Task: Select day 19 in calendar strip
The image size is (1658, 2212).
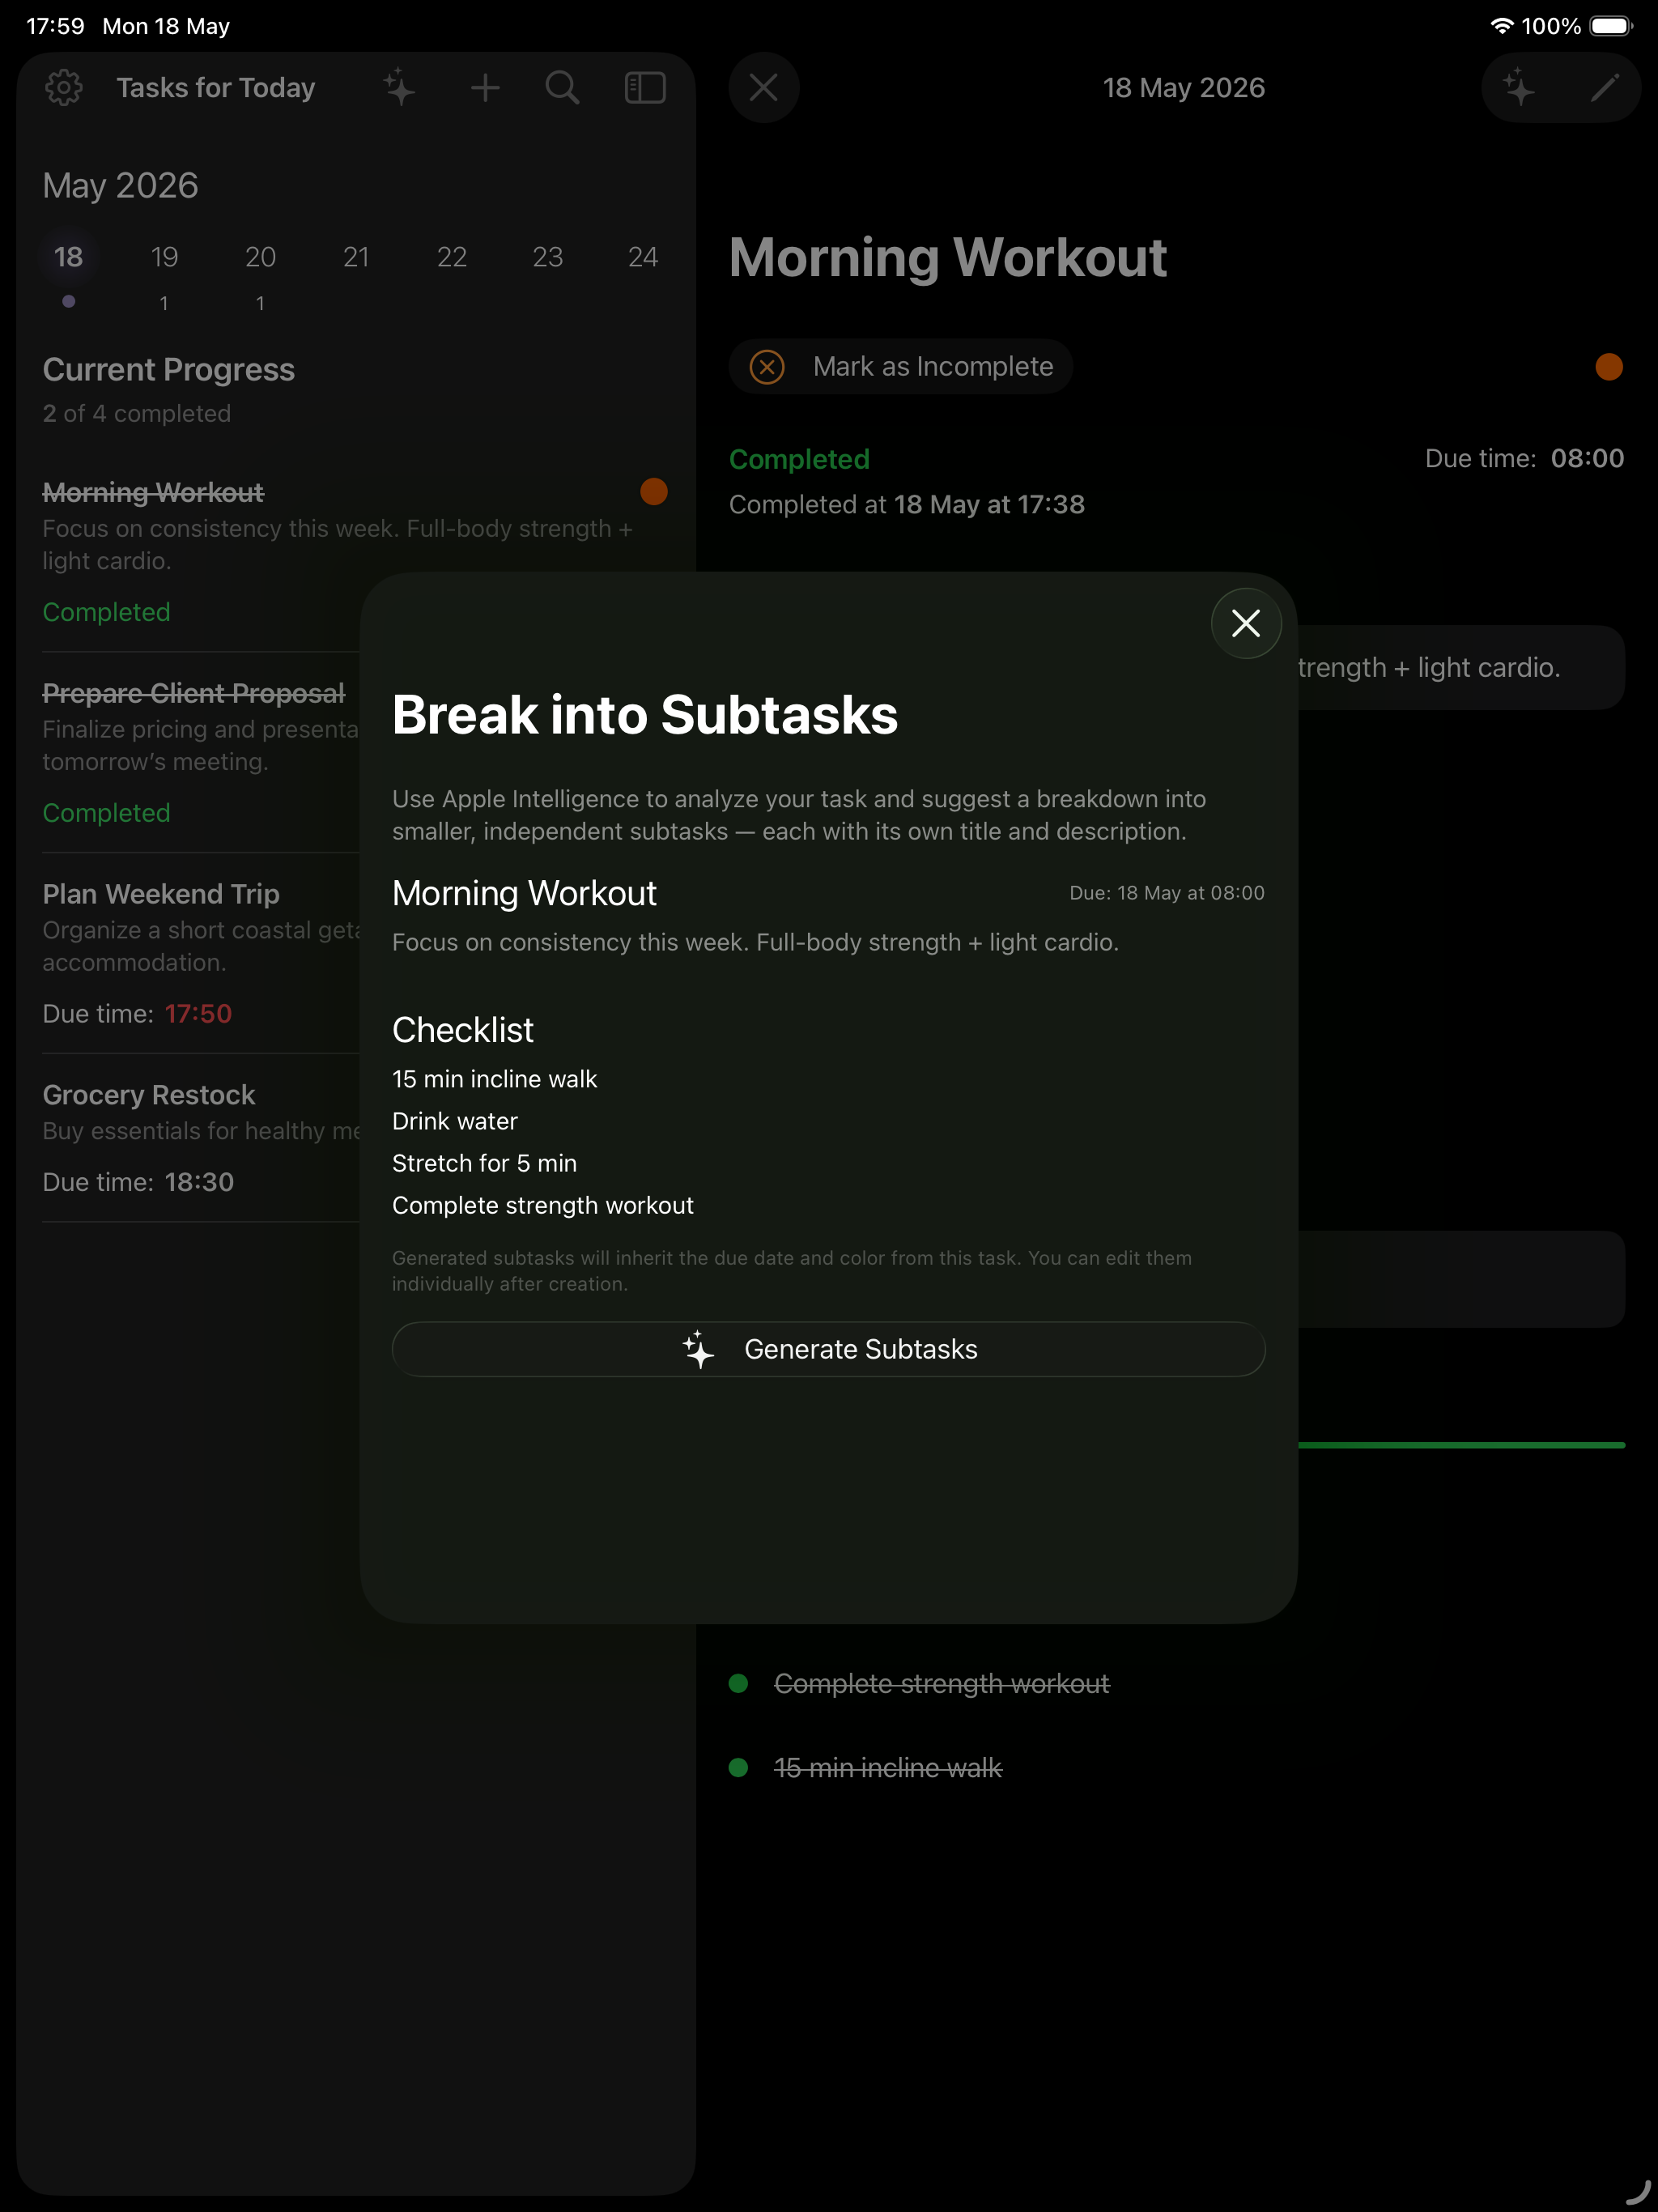Action: [x=164, y=257]
